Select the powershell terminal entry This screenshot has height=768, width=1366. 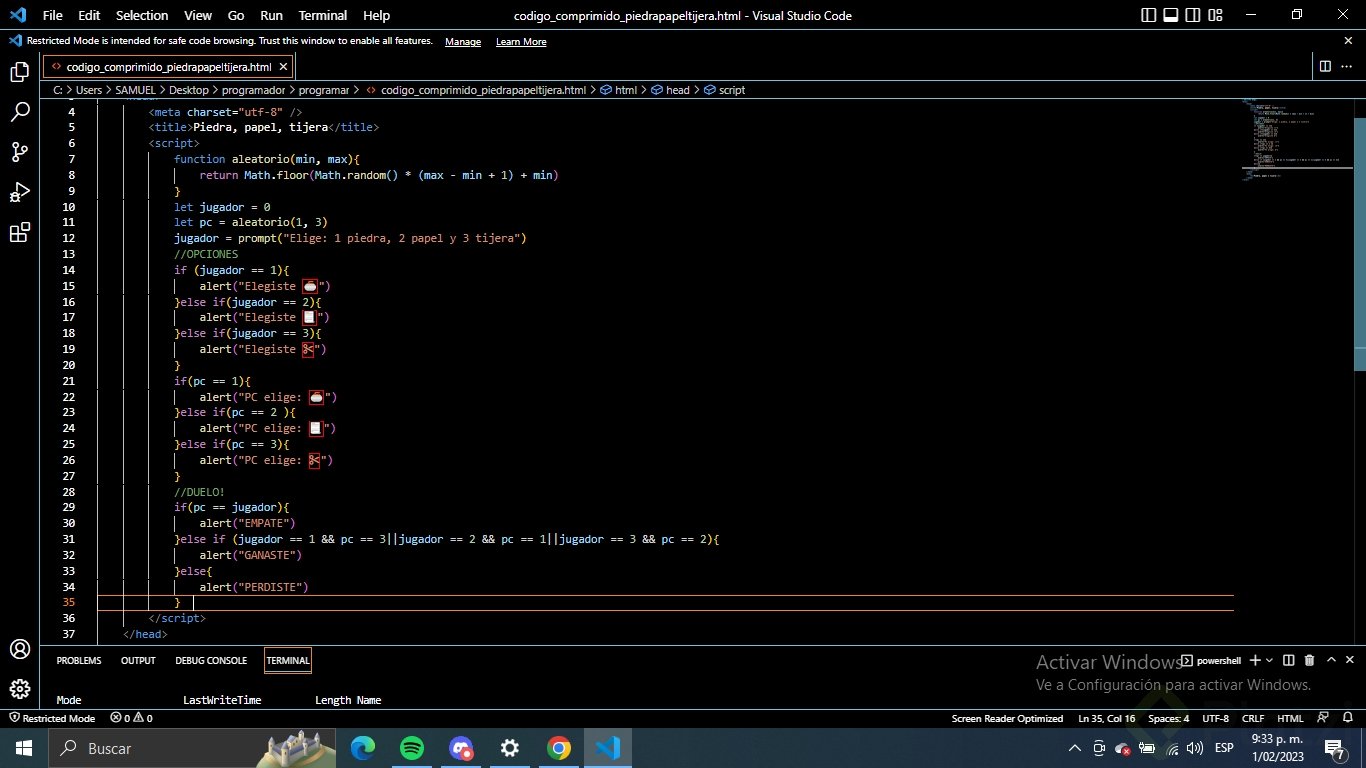pos(1212,660)
